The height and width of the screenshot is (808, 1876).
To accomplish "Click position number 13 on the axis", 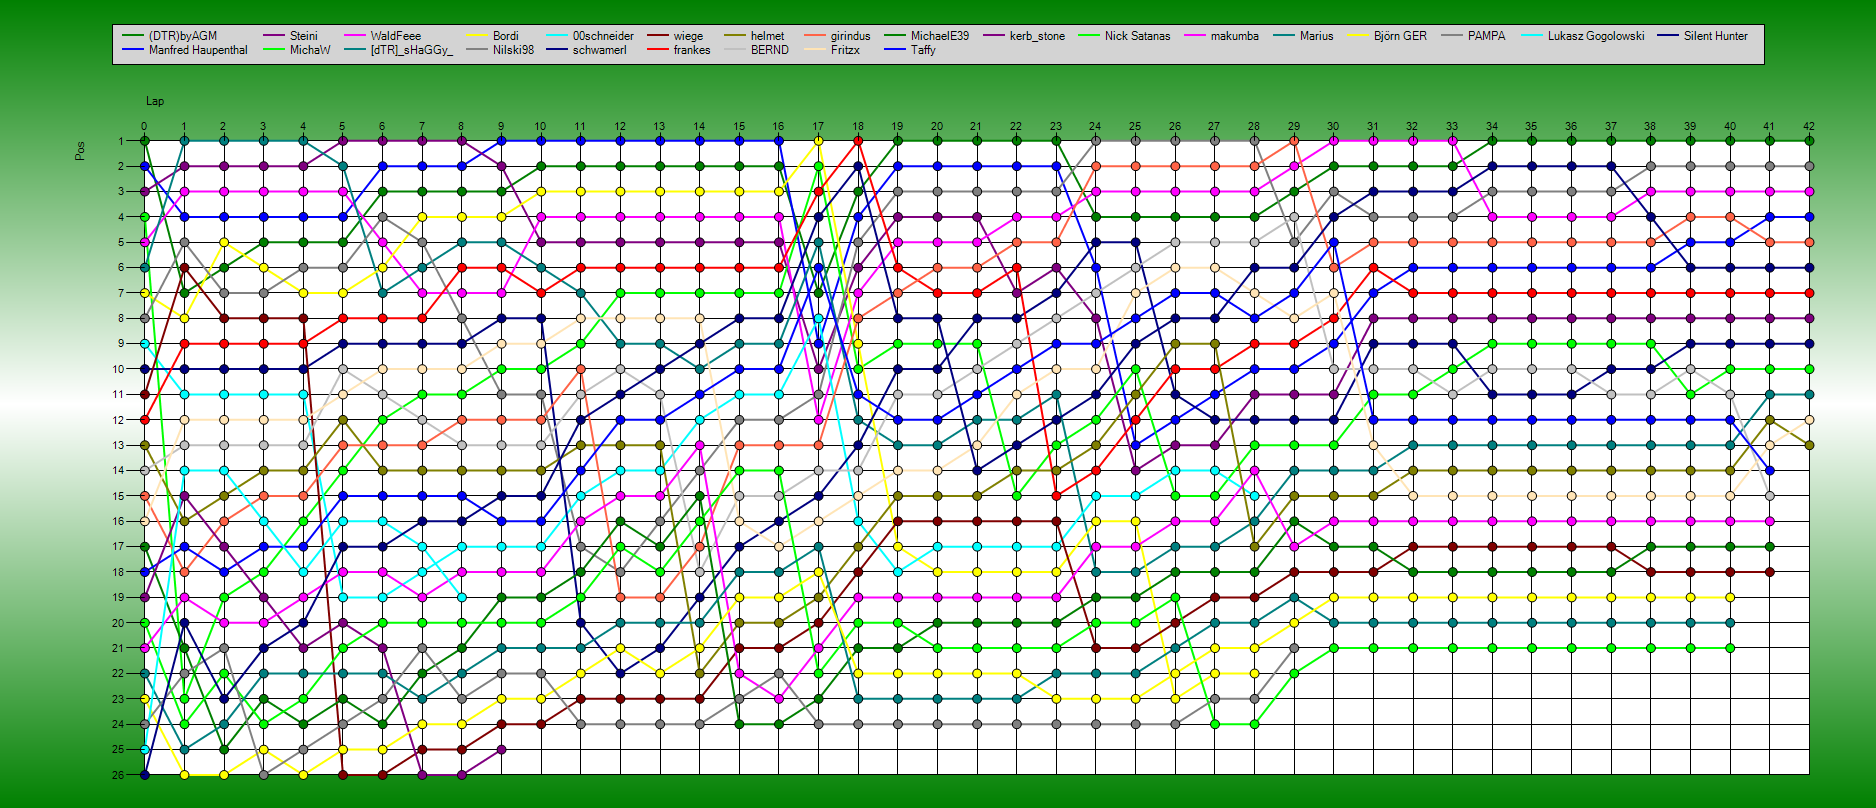I will [x=118, y=446].
